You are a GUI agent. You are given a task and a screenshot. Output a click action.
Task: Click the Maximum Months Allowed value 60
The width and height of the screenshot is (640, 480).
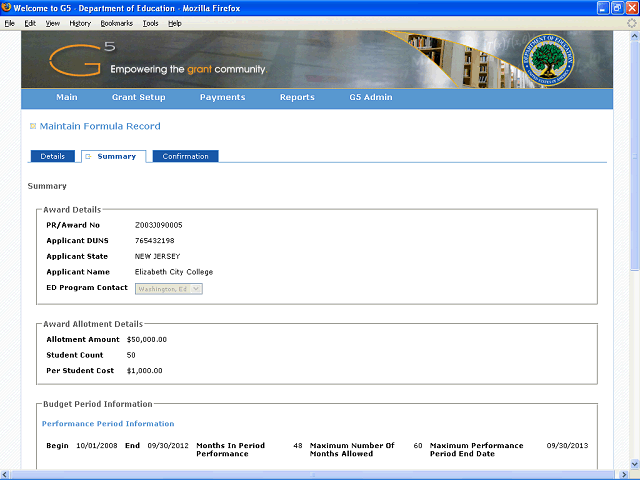point(418,446)
